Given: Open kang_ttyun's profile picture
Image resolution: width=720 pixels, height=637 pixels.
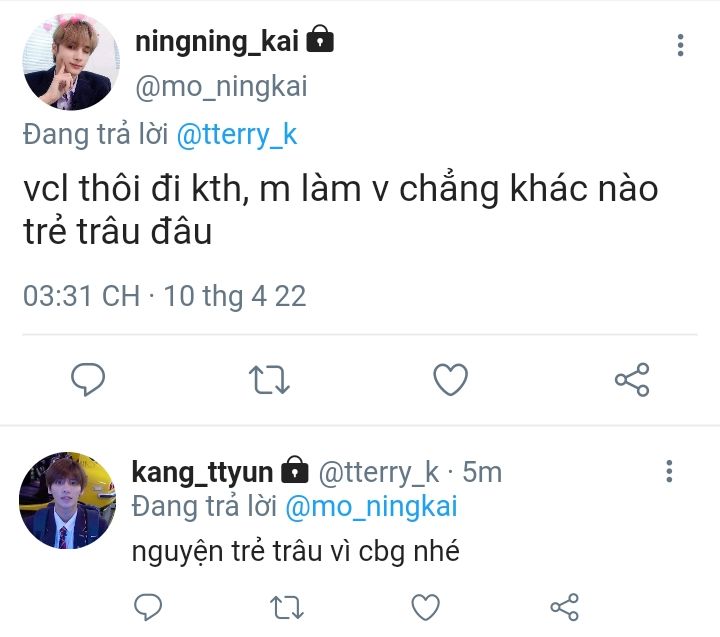Looking at the screenshot, I should click(68, 499).
